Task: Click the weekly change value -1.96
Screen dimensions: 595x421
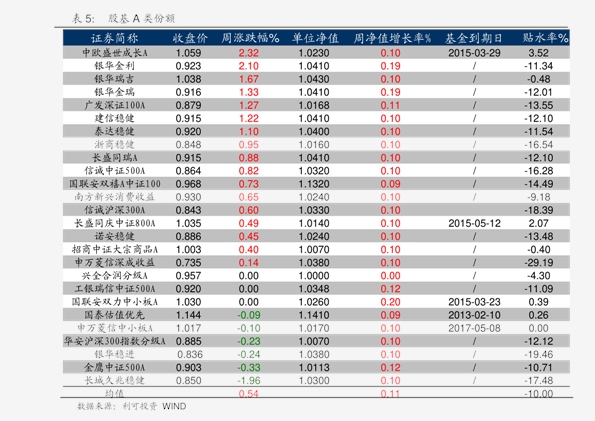Action: coord(249,380)
